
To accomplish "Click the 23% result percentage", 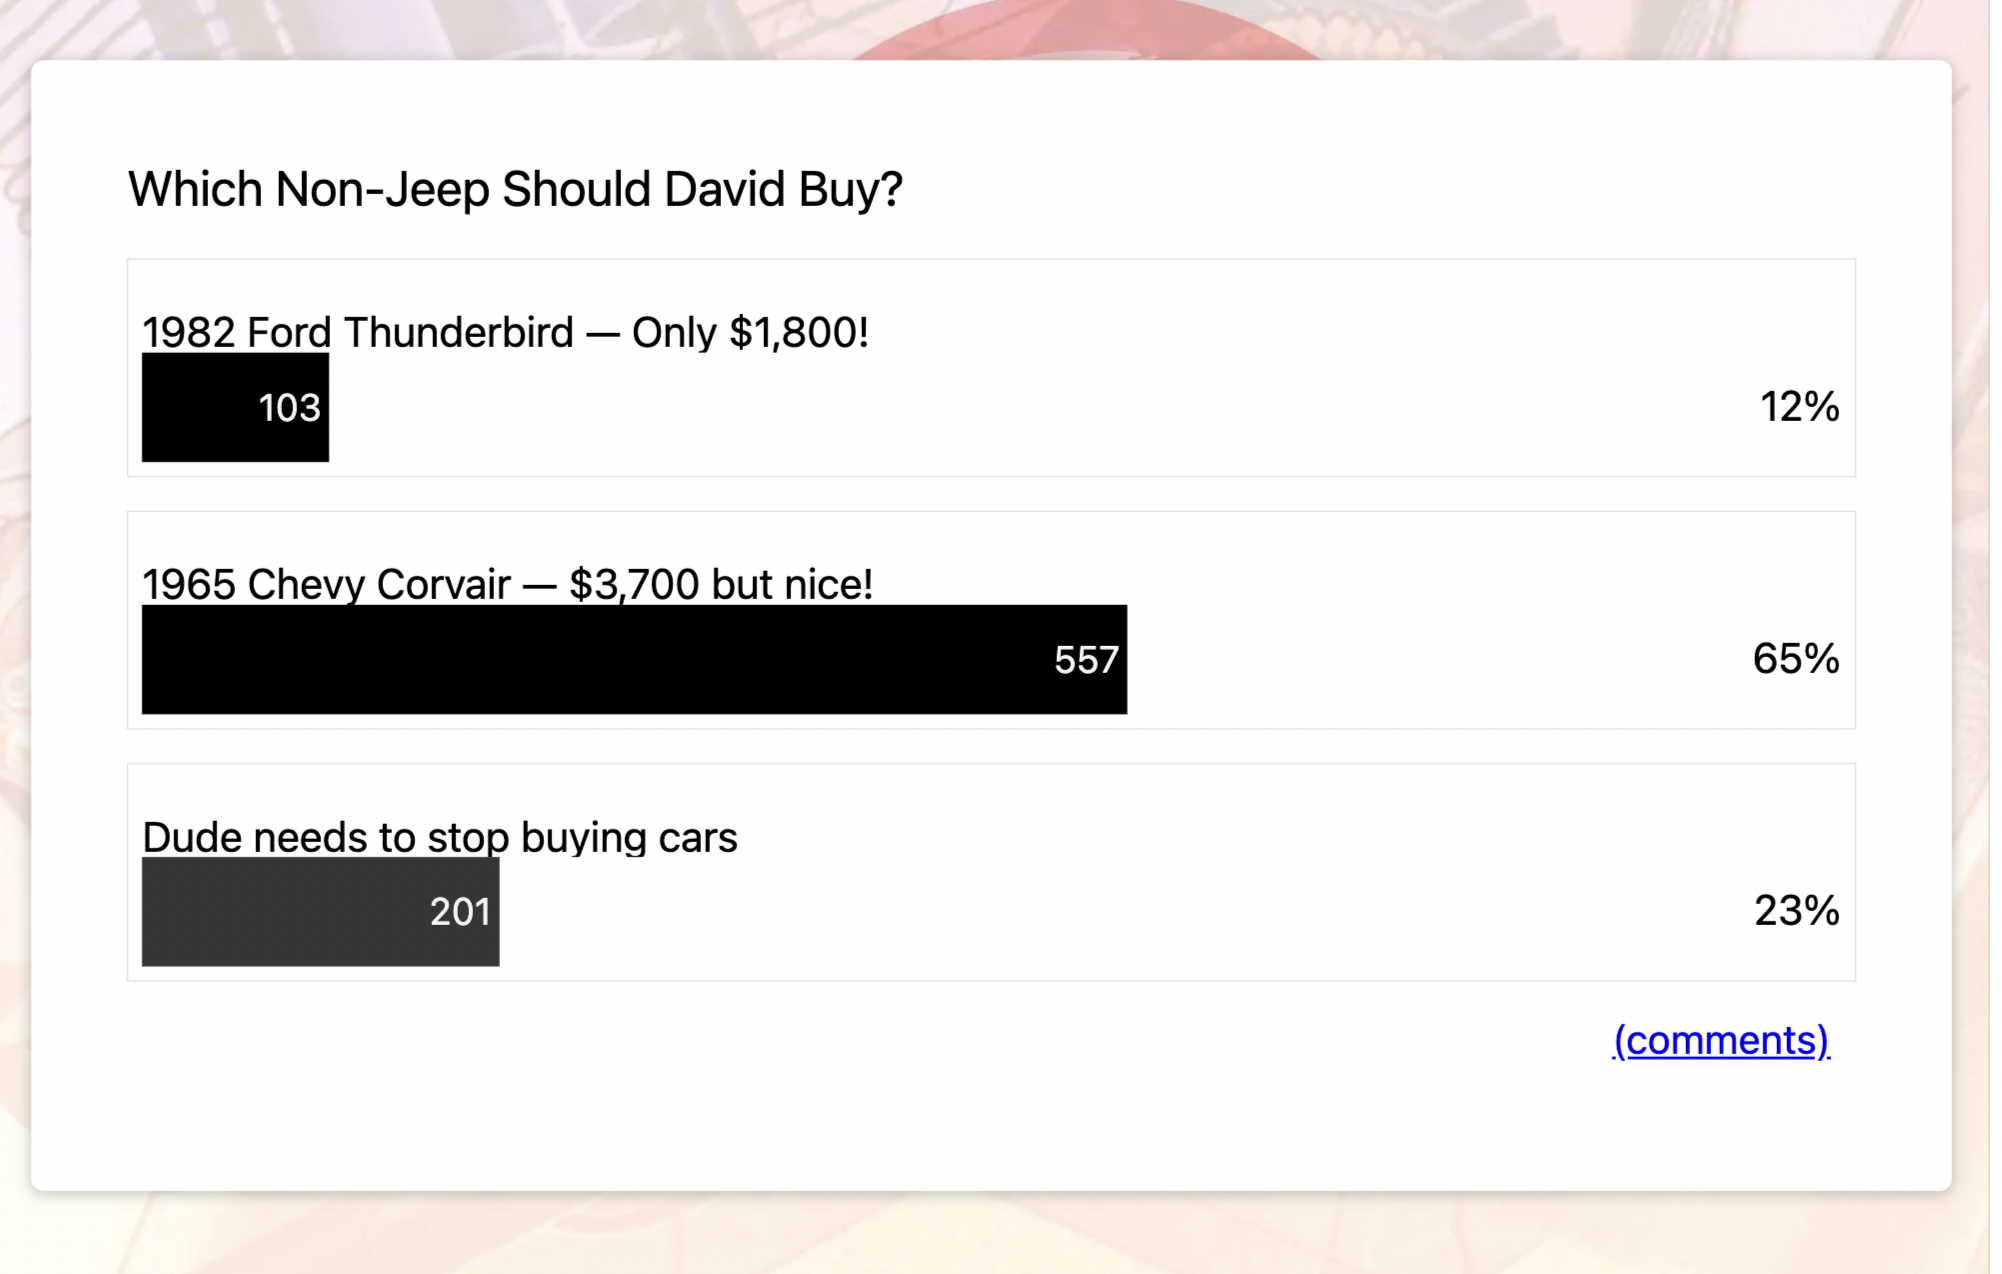I will point(1796,911).
